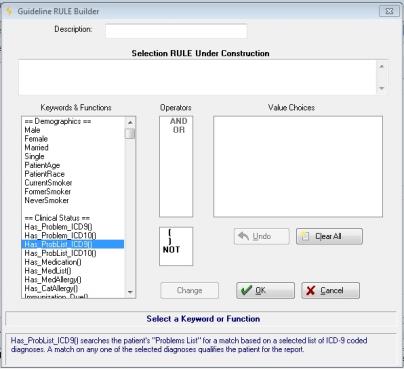Click rule construction box scroll down arrow

(x=382, y=88)
